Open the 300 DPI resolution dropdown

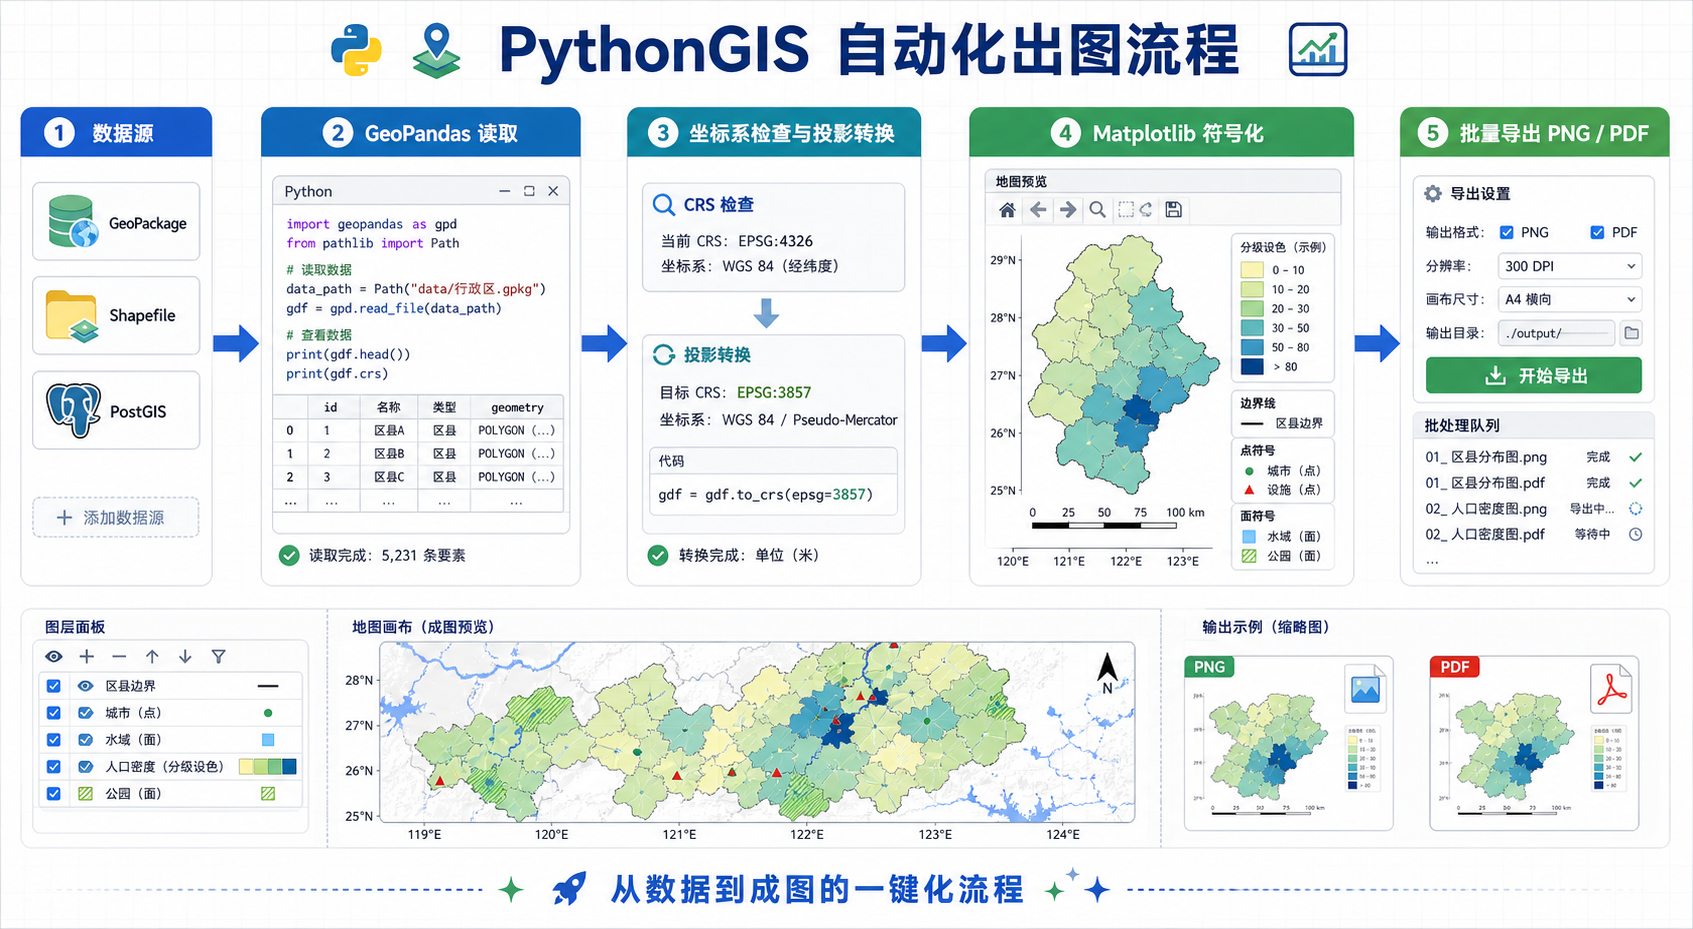tap(1570, 266)
